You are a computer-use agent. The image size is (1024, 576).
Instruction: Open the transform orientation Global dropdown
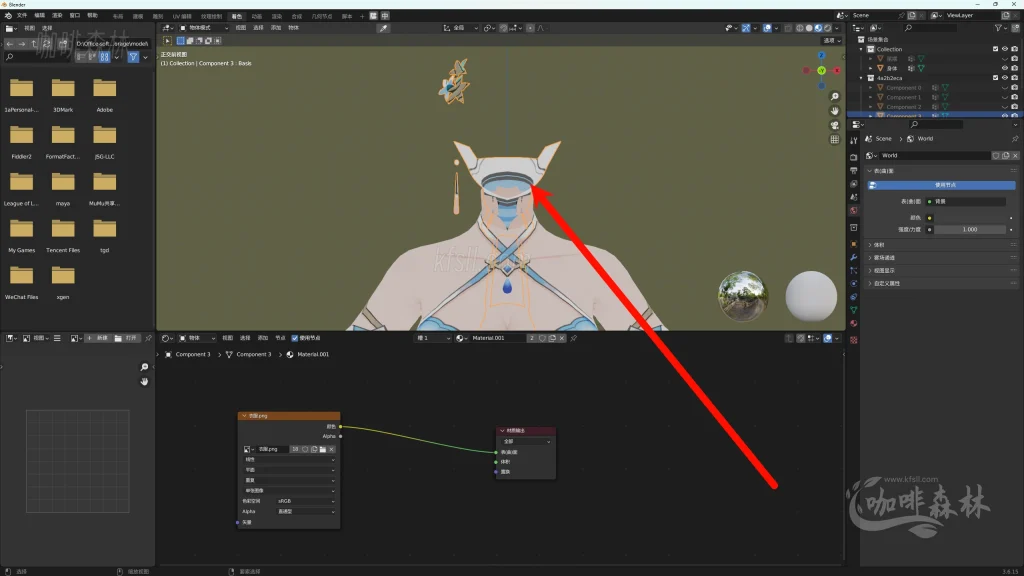pyautogui.click(x=460, y=28)
